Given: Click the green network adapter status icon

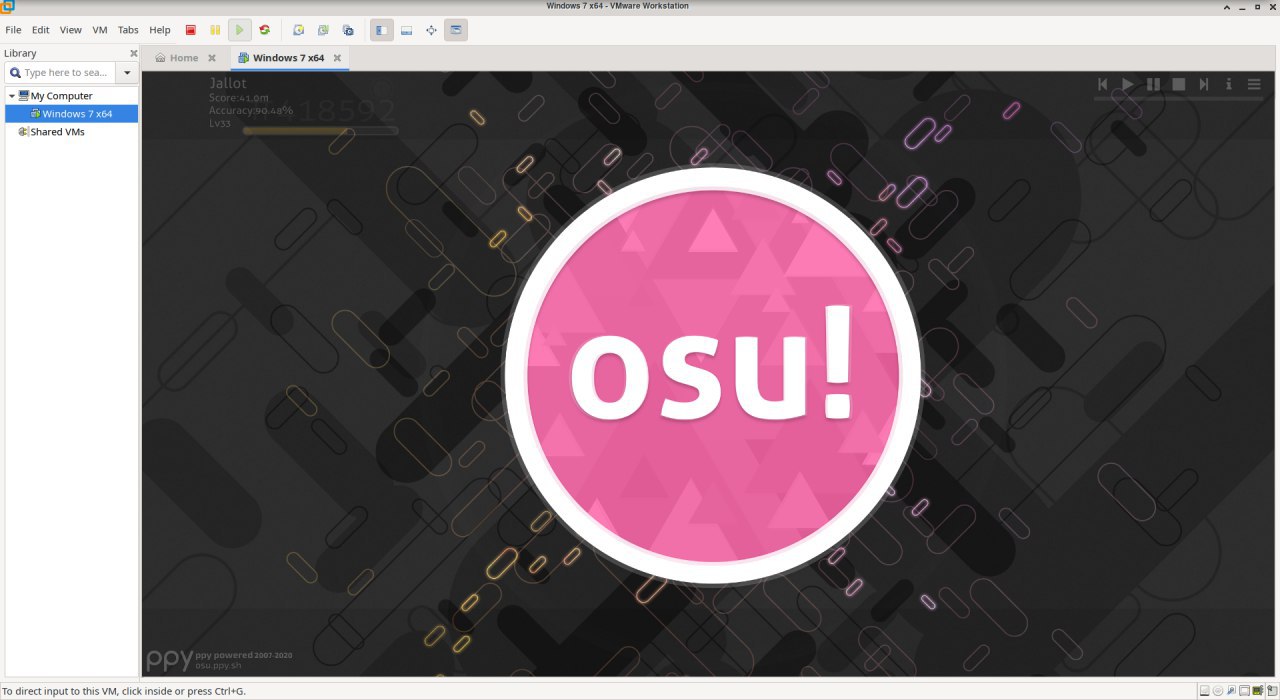Looking at the screenshot, I should click(x=1257, y=690).
